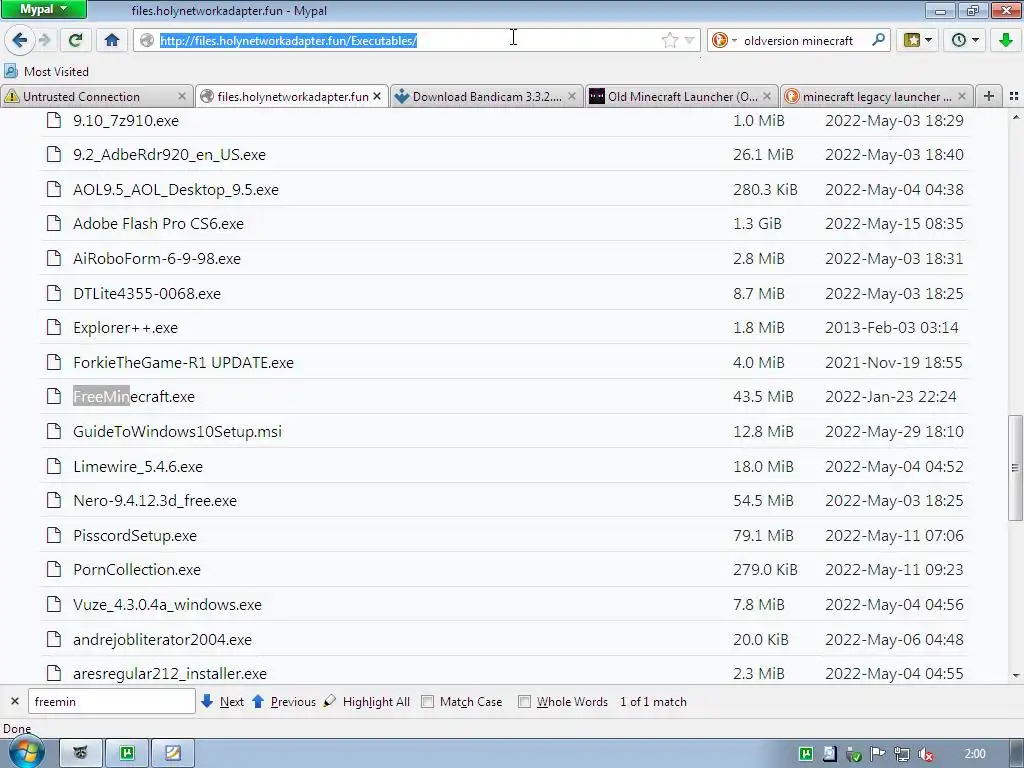Close the minecraft legacy launcher tab

(962, 96)
